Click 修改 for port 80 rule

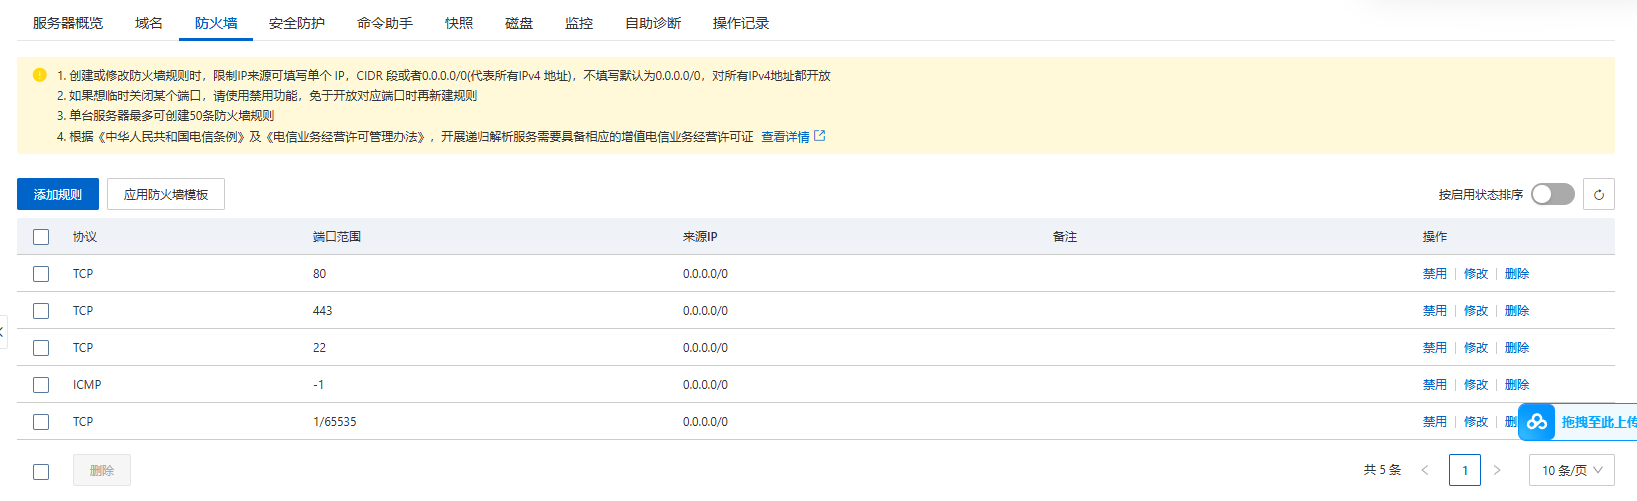tap(1476, 274)
